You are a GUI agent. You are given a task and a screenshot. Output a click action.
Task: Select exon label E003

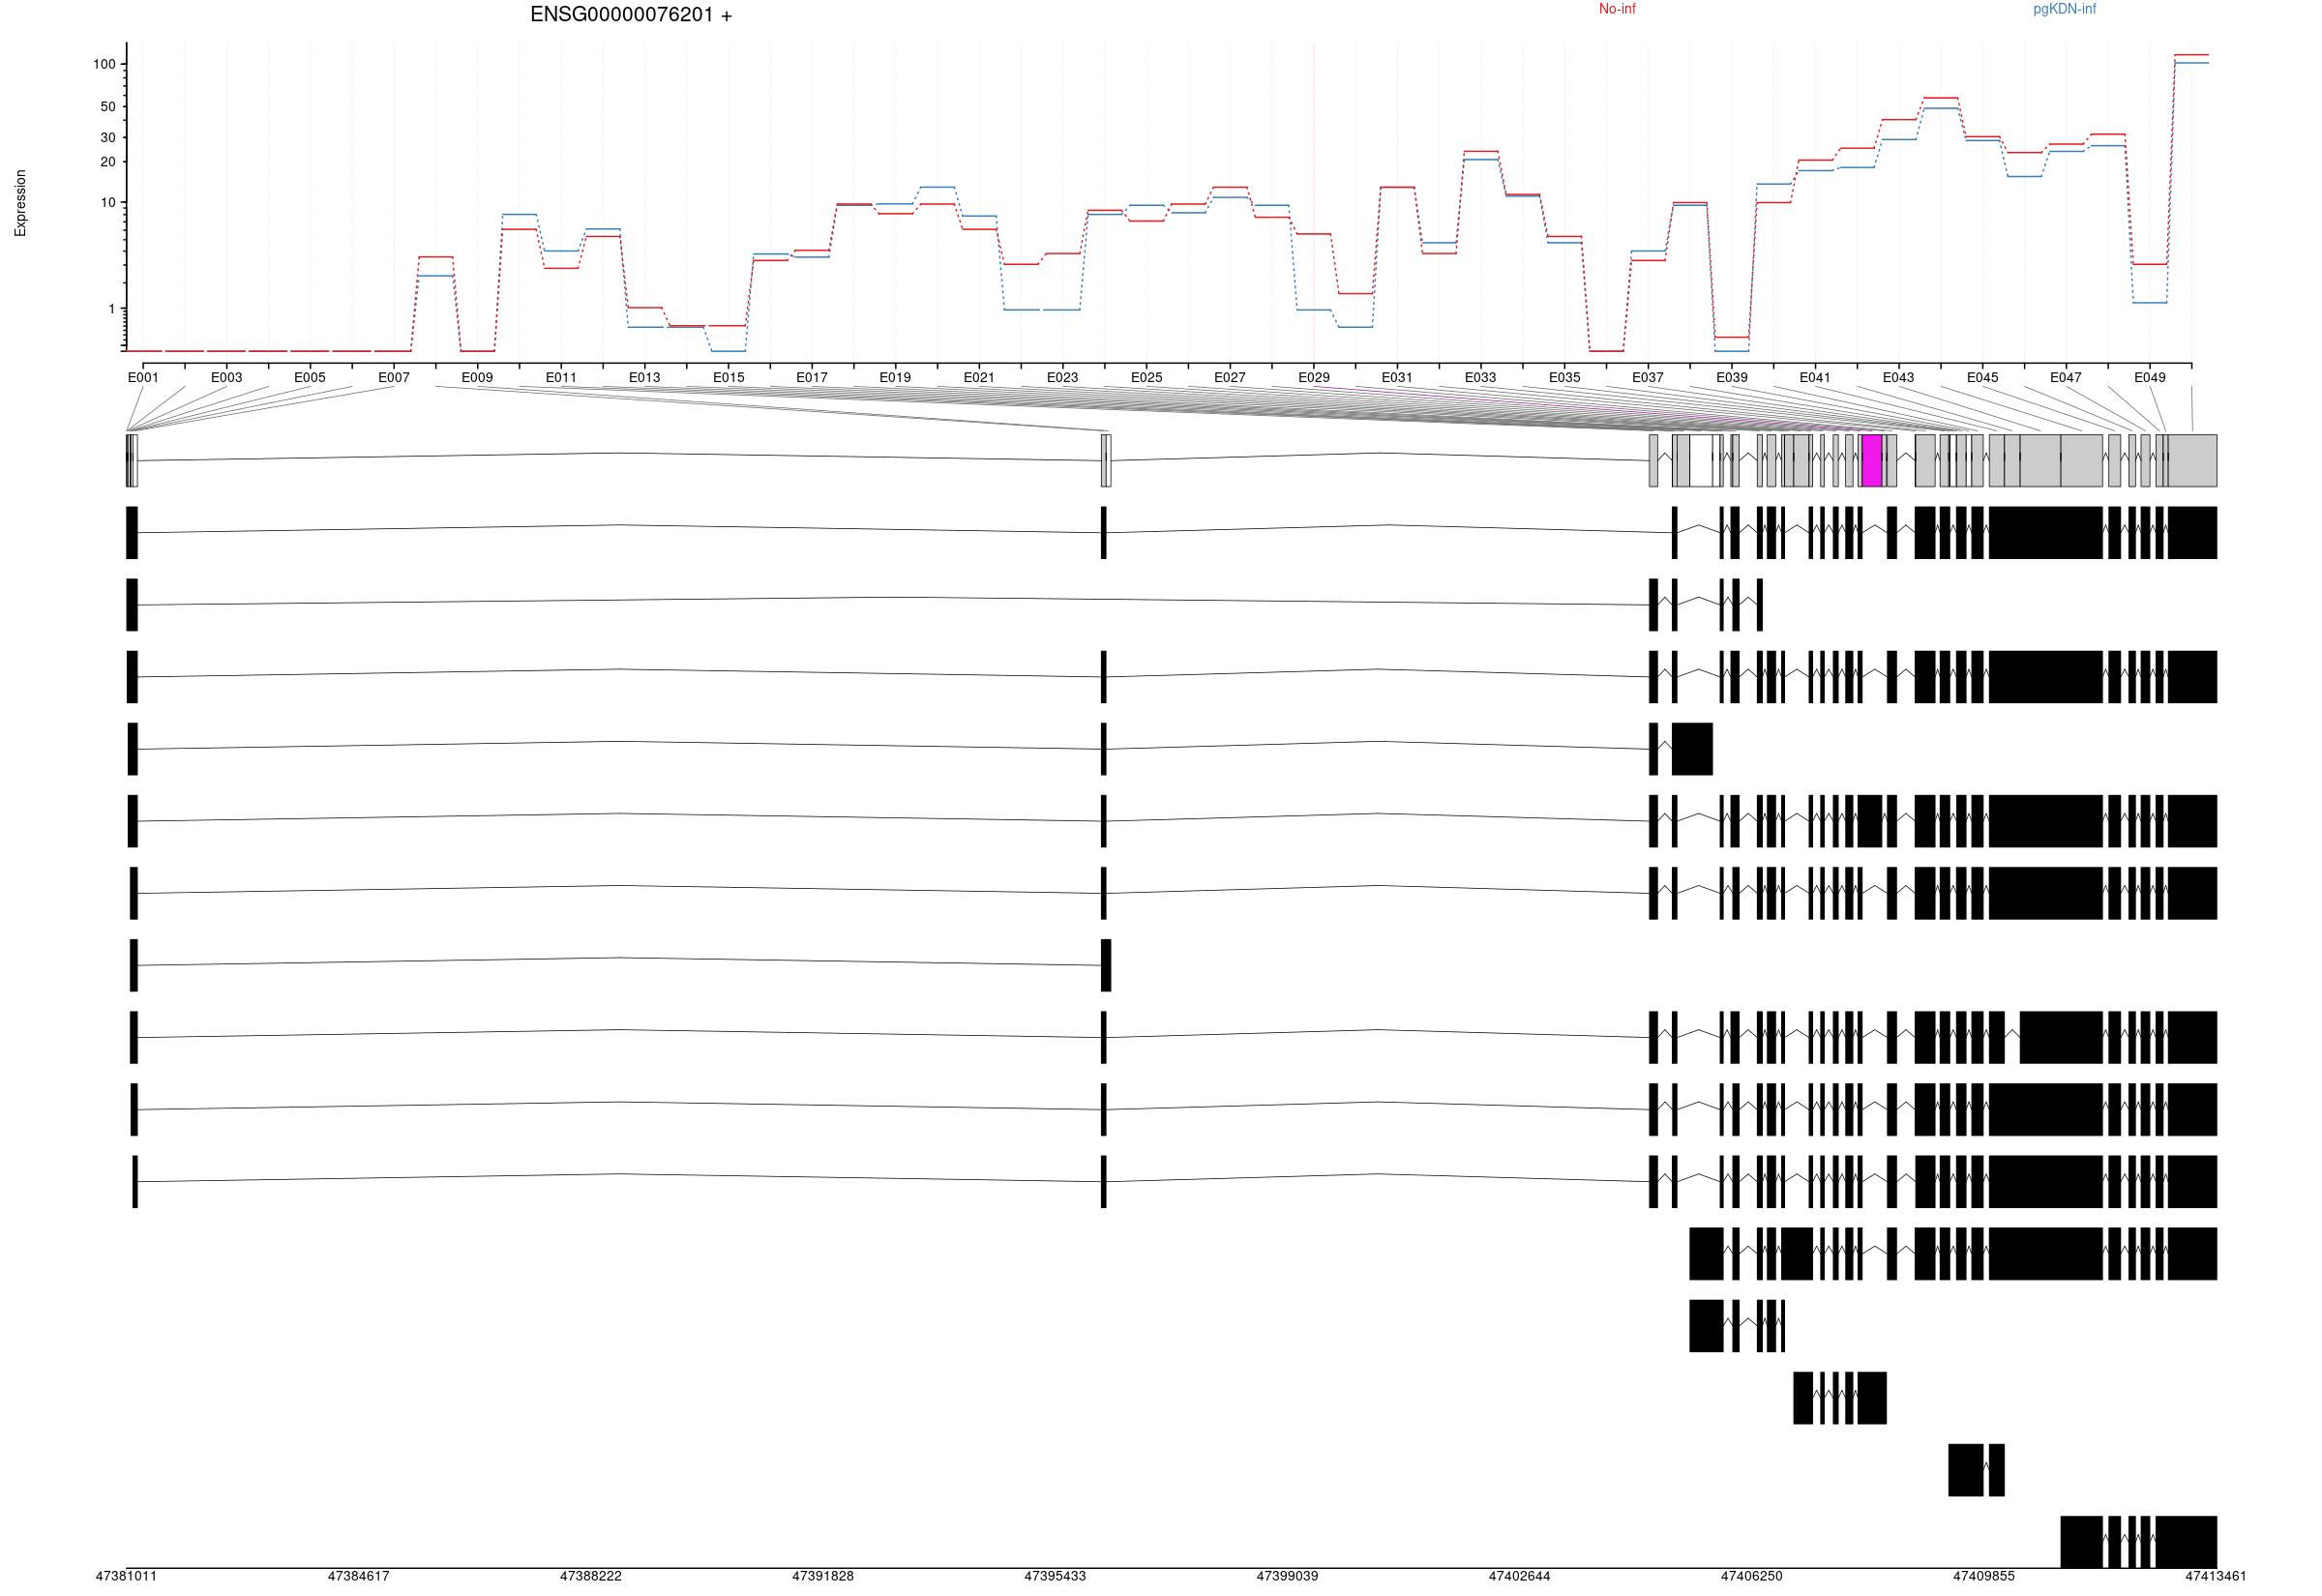point(227,377)
